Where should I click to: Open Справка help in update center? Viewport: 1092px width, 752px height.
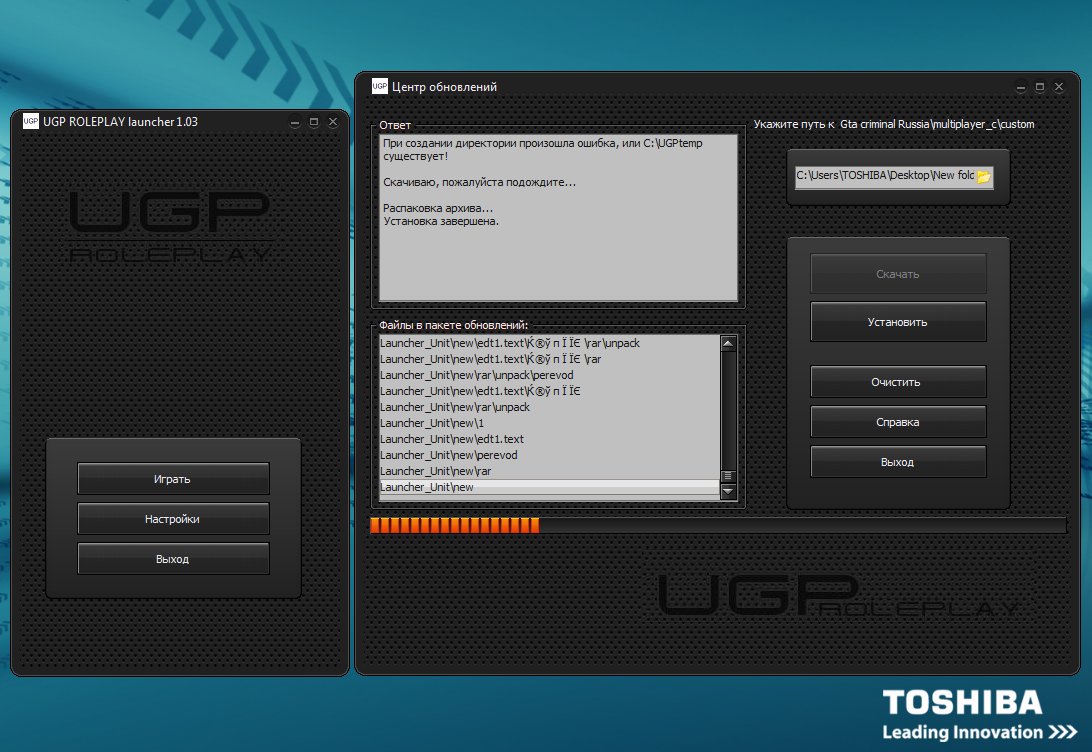point(897,422)
